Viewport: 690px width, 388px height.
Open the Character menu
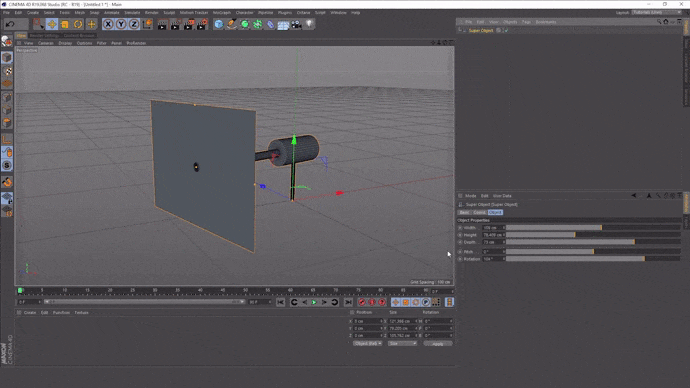pos(244,13)
